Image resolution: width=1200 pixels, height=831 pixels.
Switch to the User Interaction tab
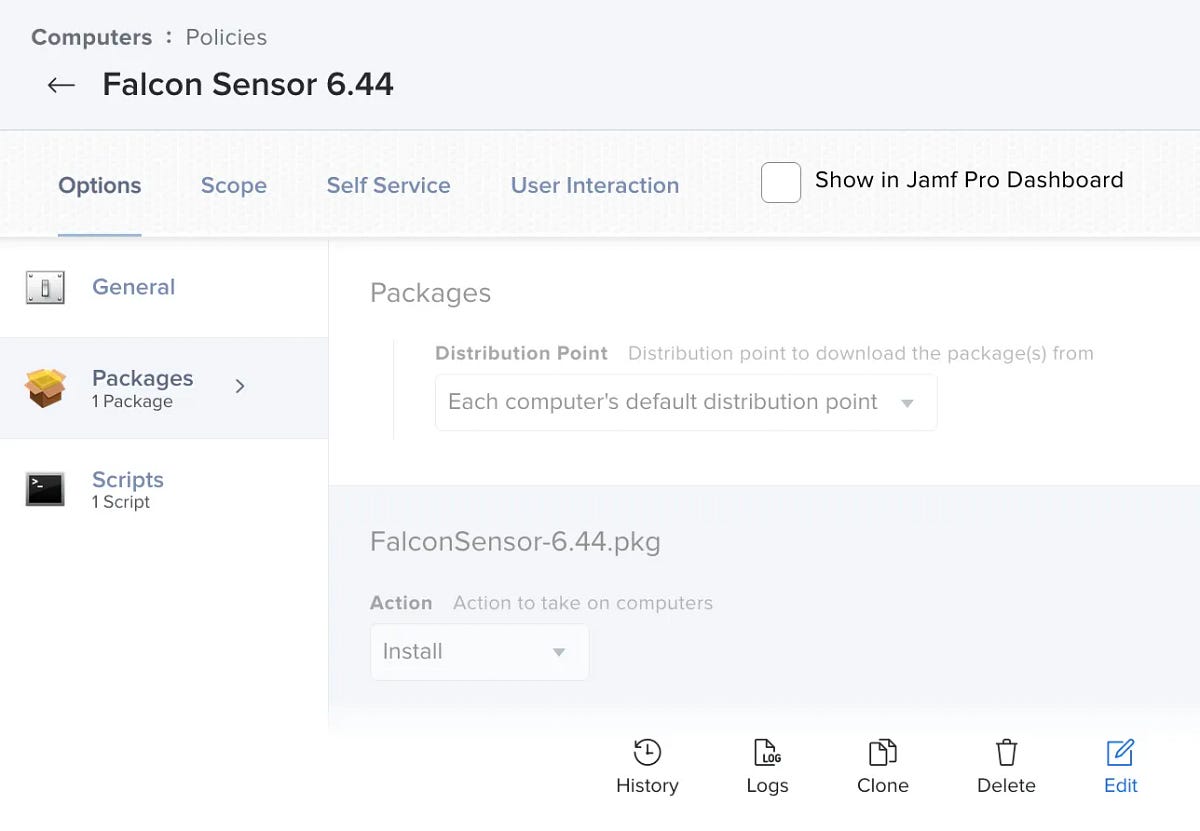(x=594, y=185)
